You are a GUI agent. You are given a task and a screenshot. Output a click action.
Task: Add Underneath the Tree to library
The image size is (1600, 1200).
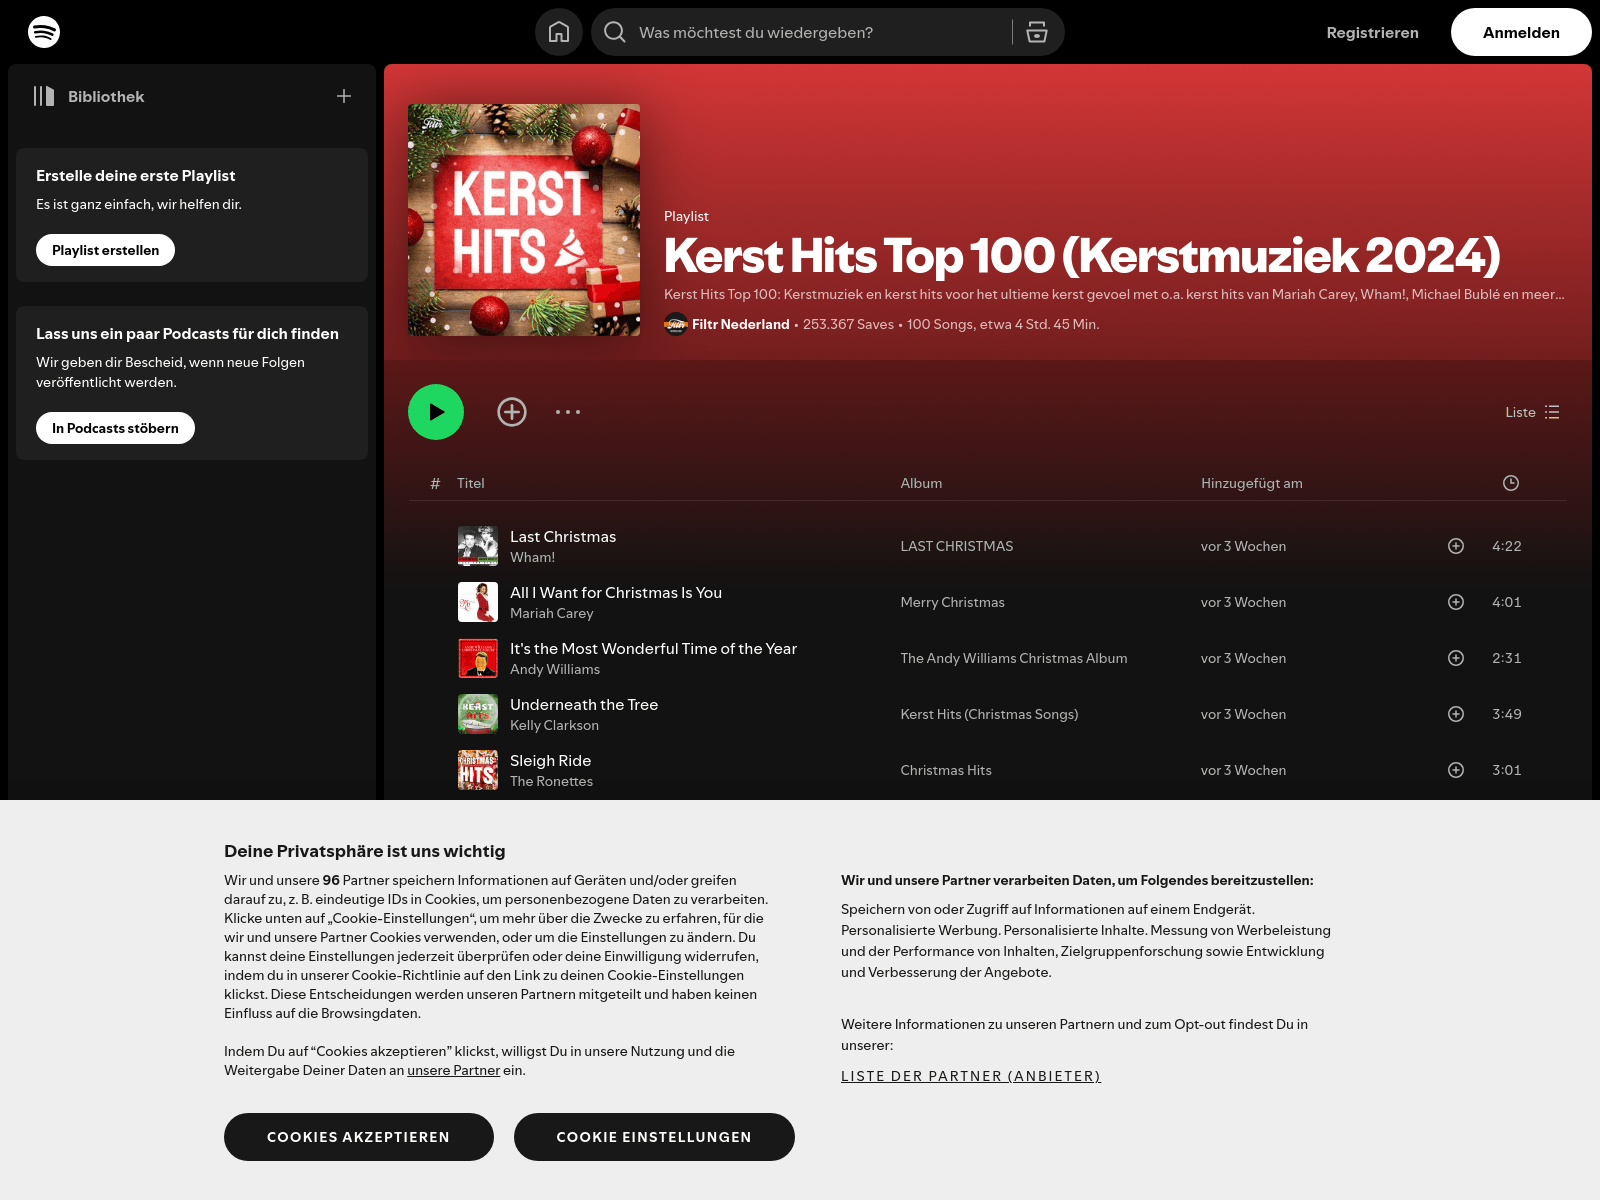click(x=1456, y=714)
